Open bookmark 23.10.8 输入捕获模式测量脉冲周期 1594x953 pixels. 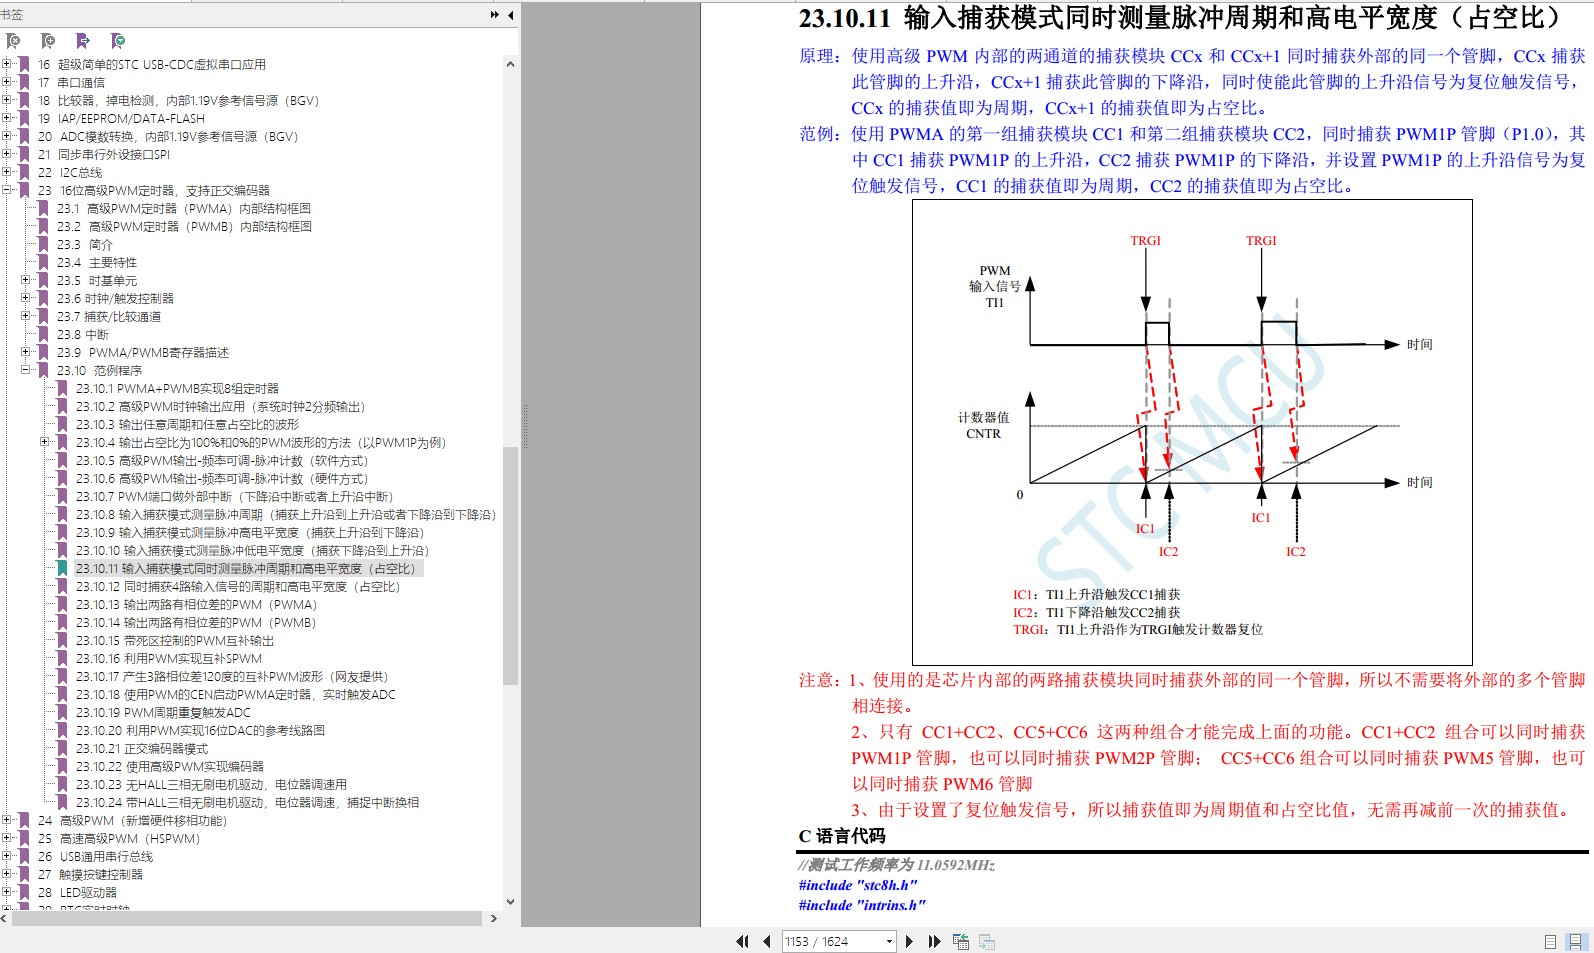(x=286, y=515)
